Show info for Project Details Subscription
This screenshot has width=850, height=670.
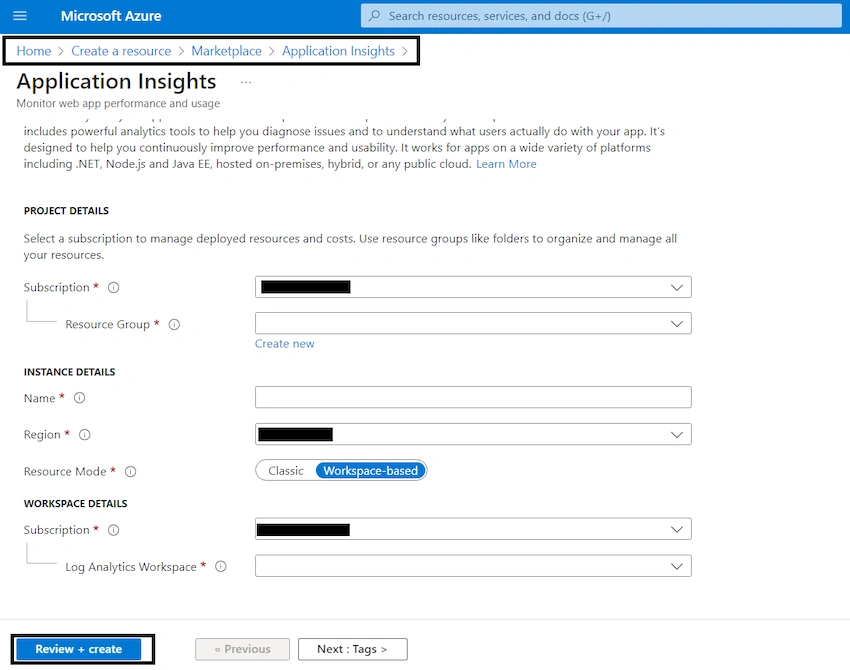click(113, 288)
